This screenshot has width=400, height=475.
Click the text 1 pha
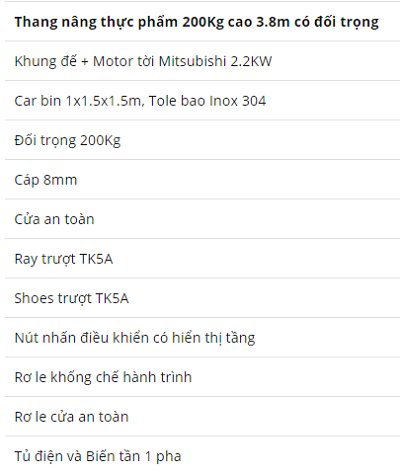[163, 456]
